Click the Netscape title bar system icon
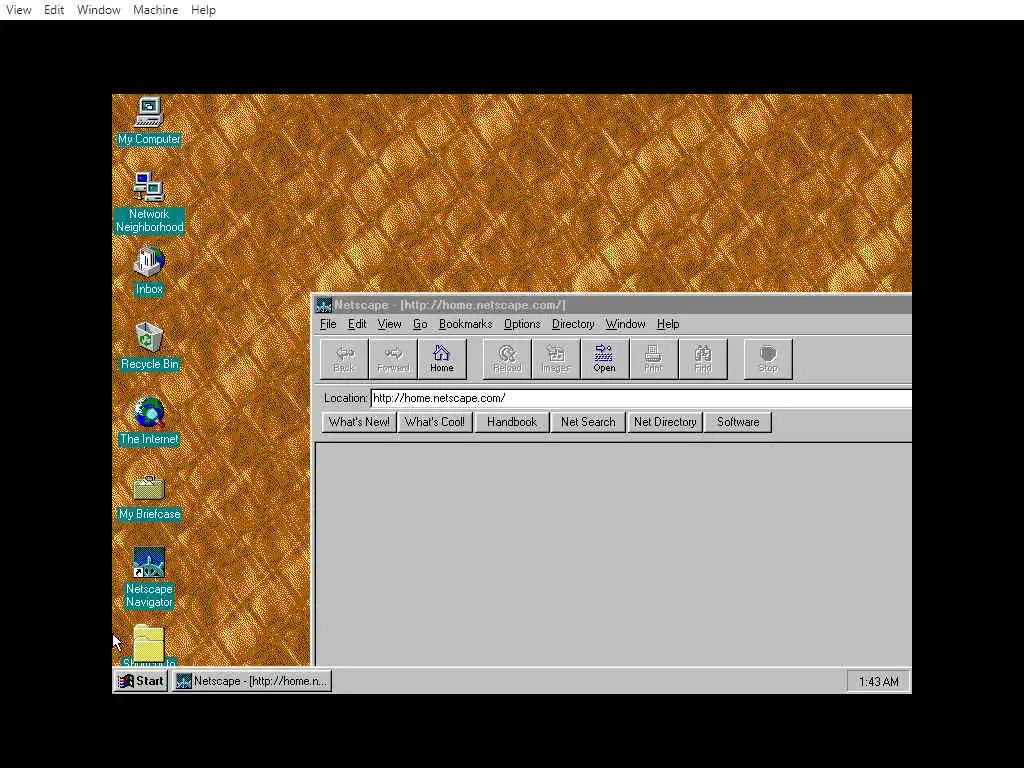The height and width of the screenshot is (768, 1024). click(323, 305)
